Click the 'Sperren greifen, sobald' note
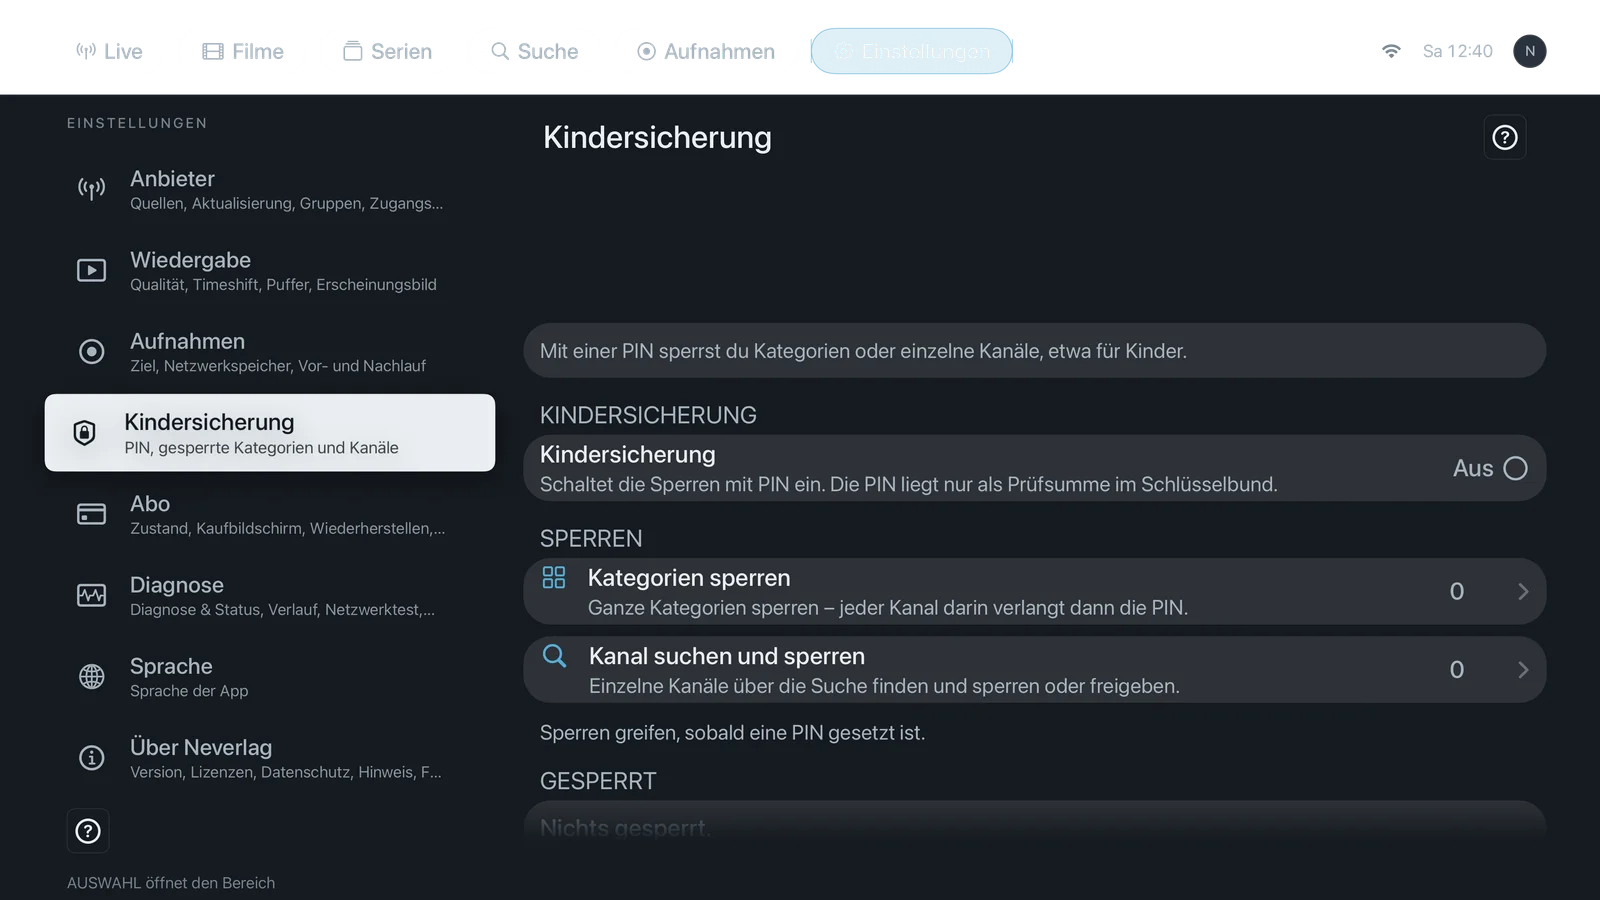This screenshot has width=1600, height=900. tap(732, 733)
